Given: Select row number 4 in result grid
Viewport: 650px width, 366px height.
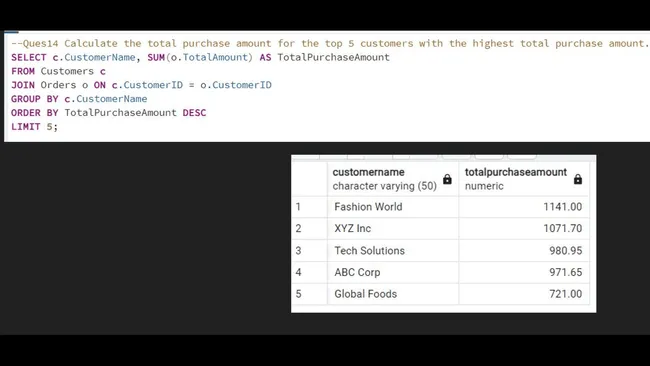Looking at the screenshot, I should (309, 272).
